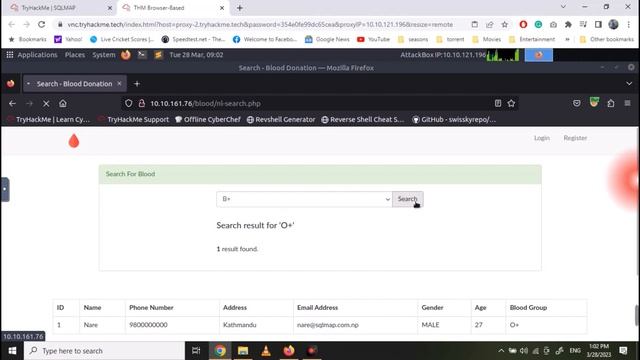Viewport: 640px width, 360px height.
Task: Open Applications menu in AttackBox
Action: point(32,55)
